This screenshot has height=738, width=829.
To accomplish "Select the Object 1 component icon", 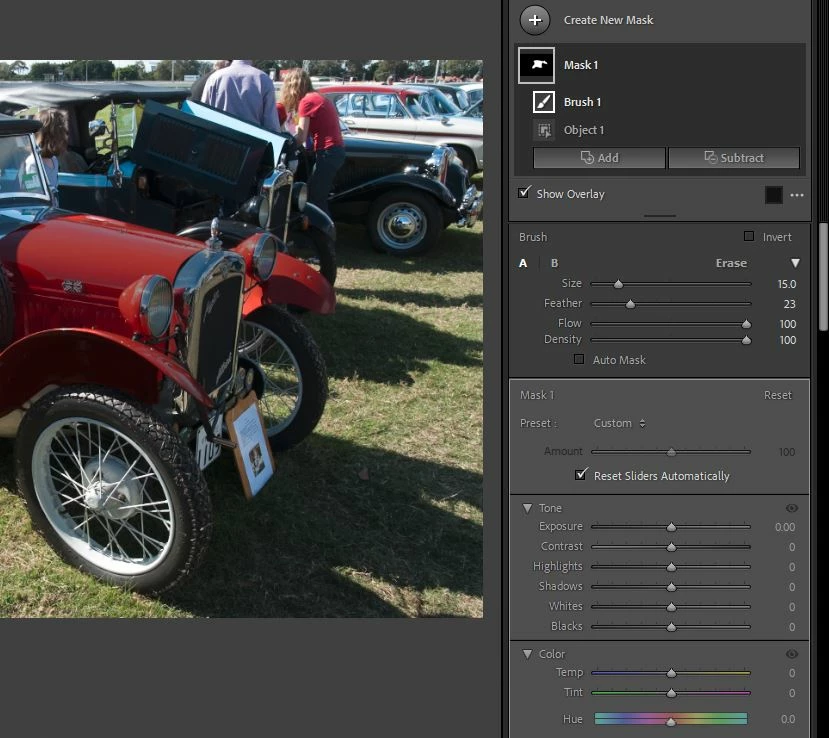I will 544,130.
